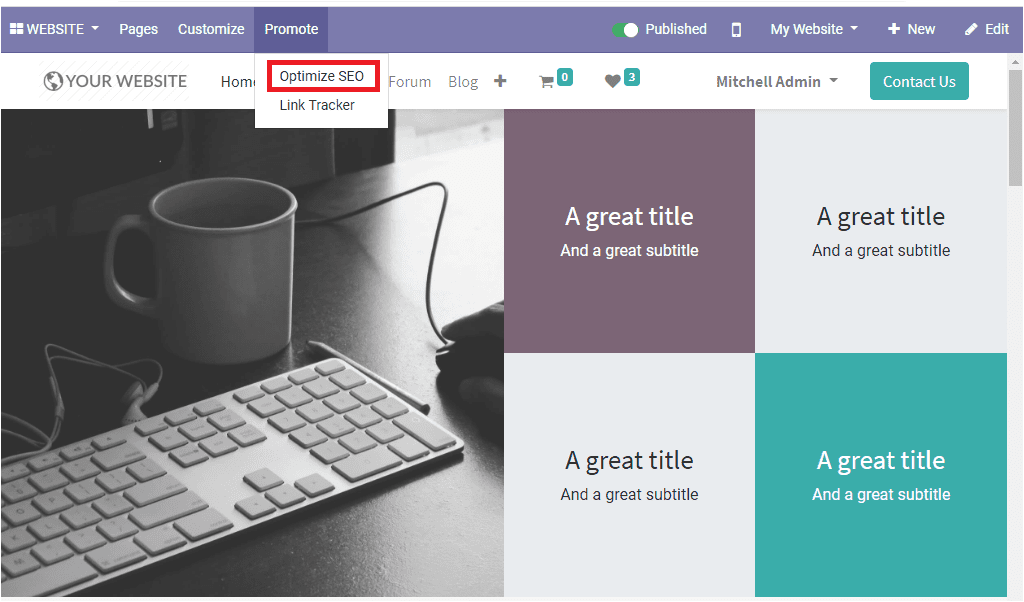Expand the WEBSITE dropdown menu

(x=54, y=29)
